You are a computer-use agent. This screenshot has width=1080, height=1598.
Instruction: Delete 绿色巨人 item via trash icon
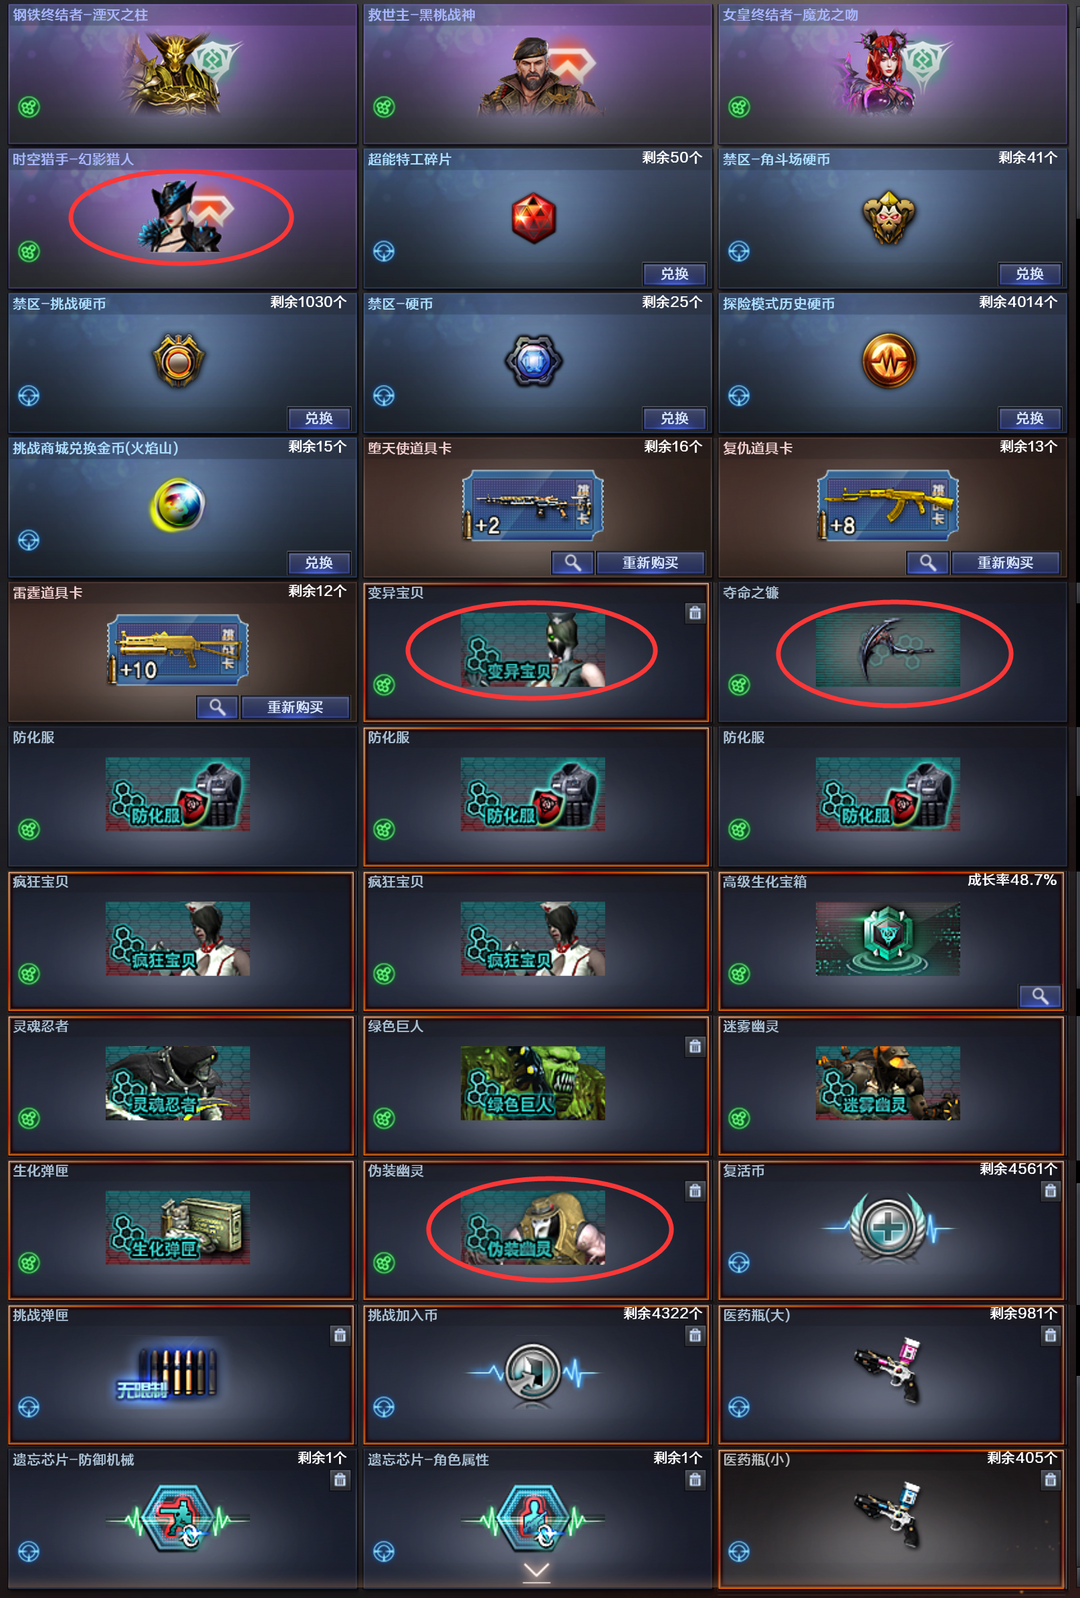695,1047
